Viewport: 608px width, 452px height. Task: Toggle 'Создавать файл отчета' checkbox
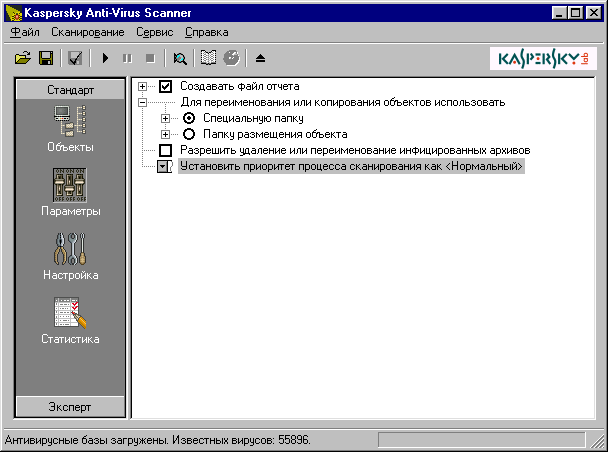pos(166,86)
